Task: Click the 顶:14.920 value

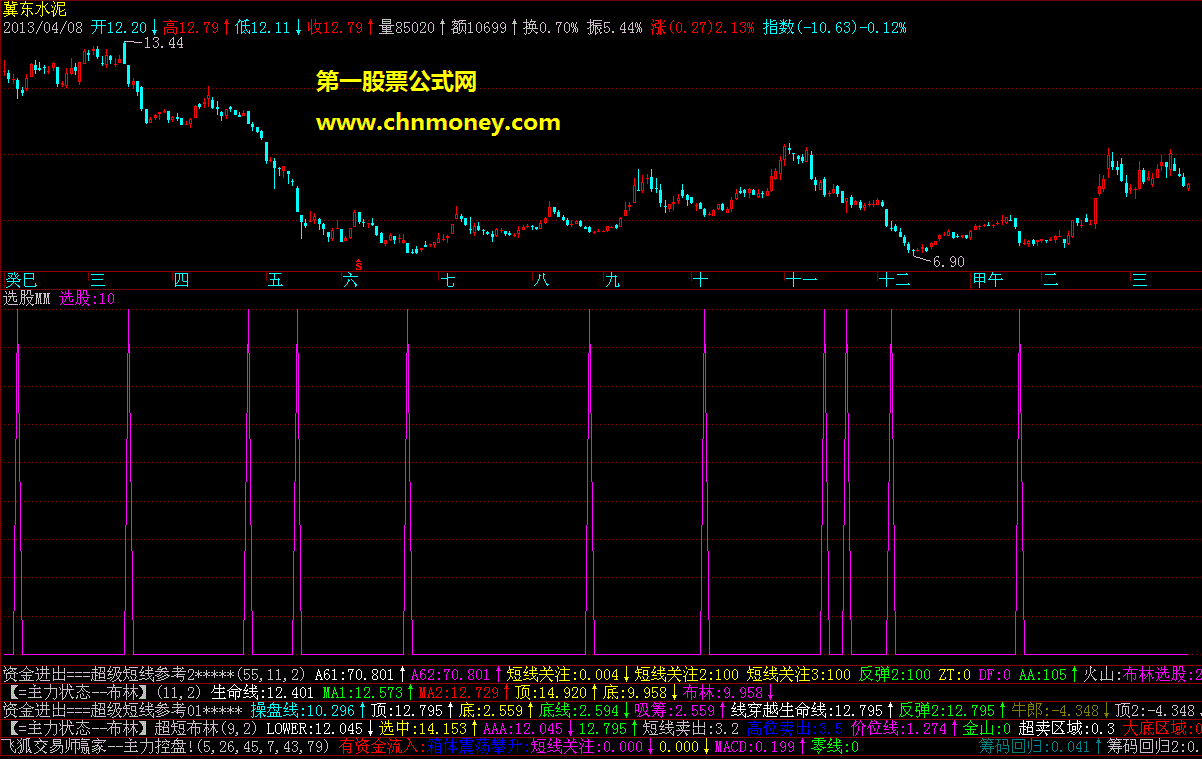Action: (550, 692)
